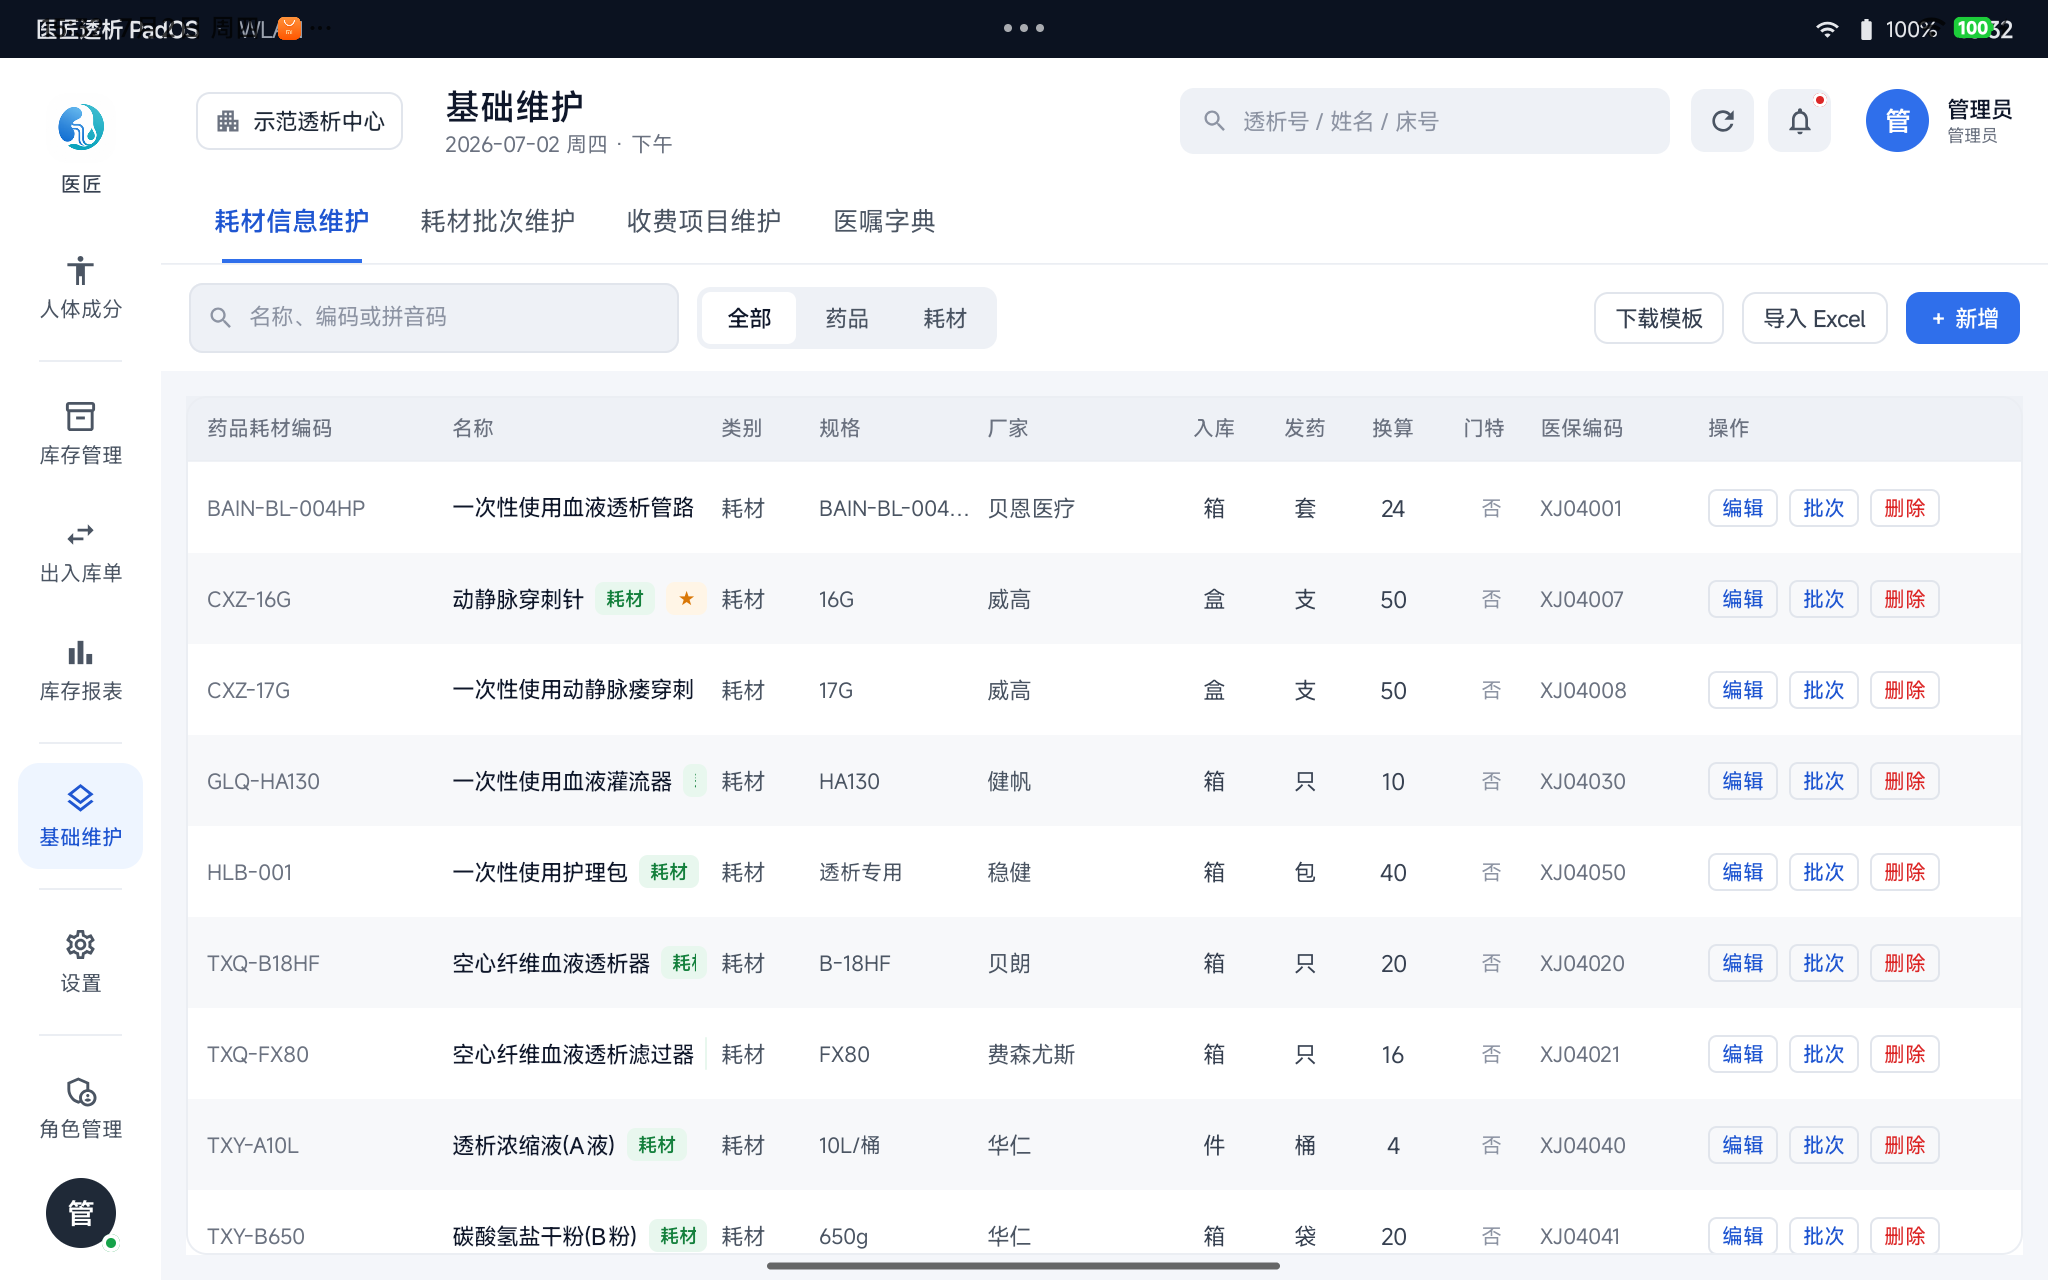The width and height of the screenshot is (2048, 1280).
Task: Click 一次性使用血液透析管路 name cell
Action: click(573, 508)
